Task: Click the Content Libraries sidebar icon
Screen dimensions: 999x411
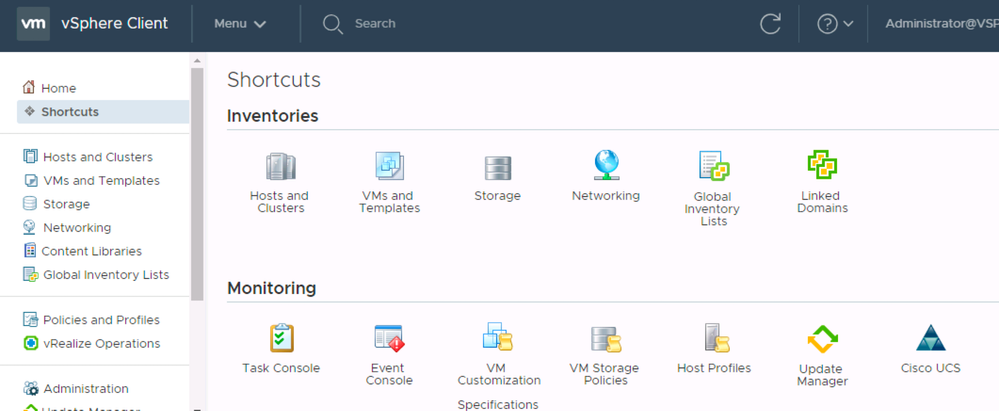Action: click(x=29, y=250)
